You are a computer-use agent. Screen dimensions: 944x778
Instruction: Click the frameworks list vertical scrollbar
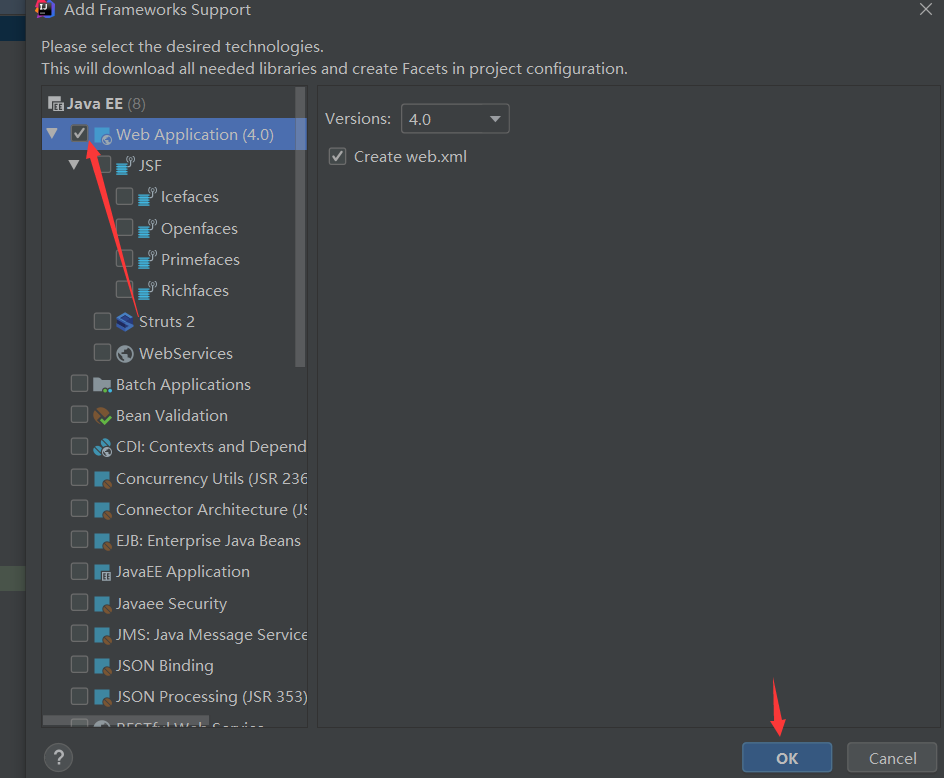click(300, 227)
